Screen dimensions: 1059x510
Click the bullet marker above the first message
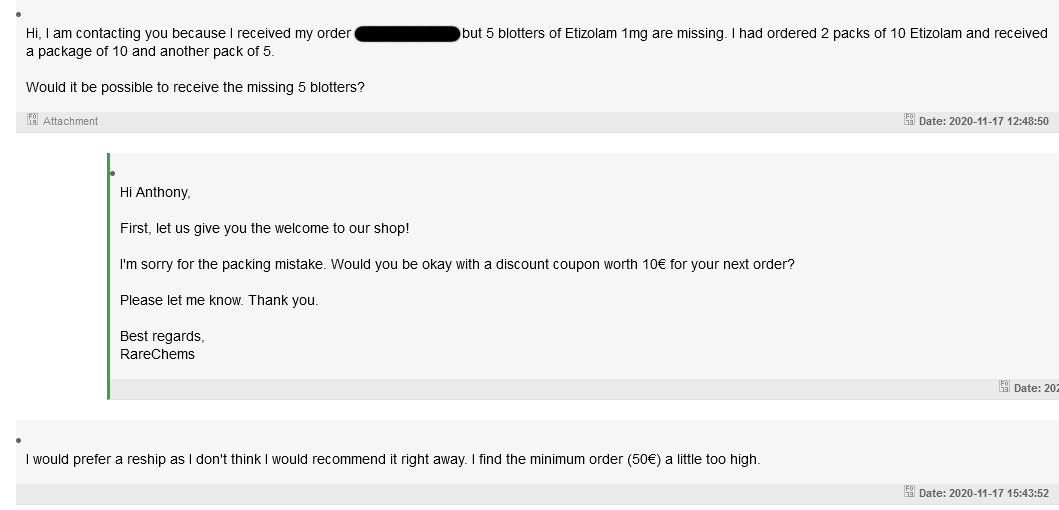tap(18, 14)
